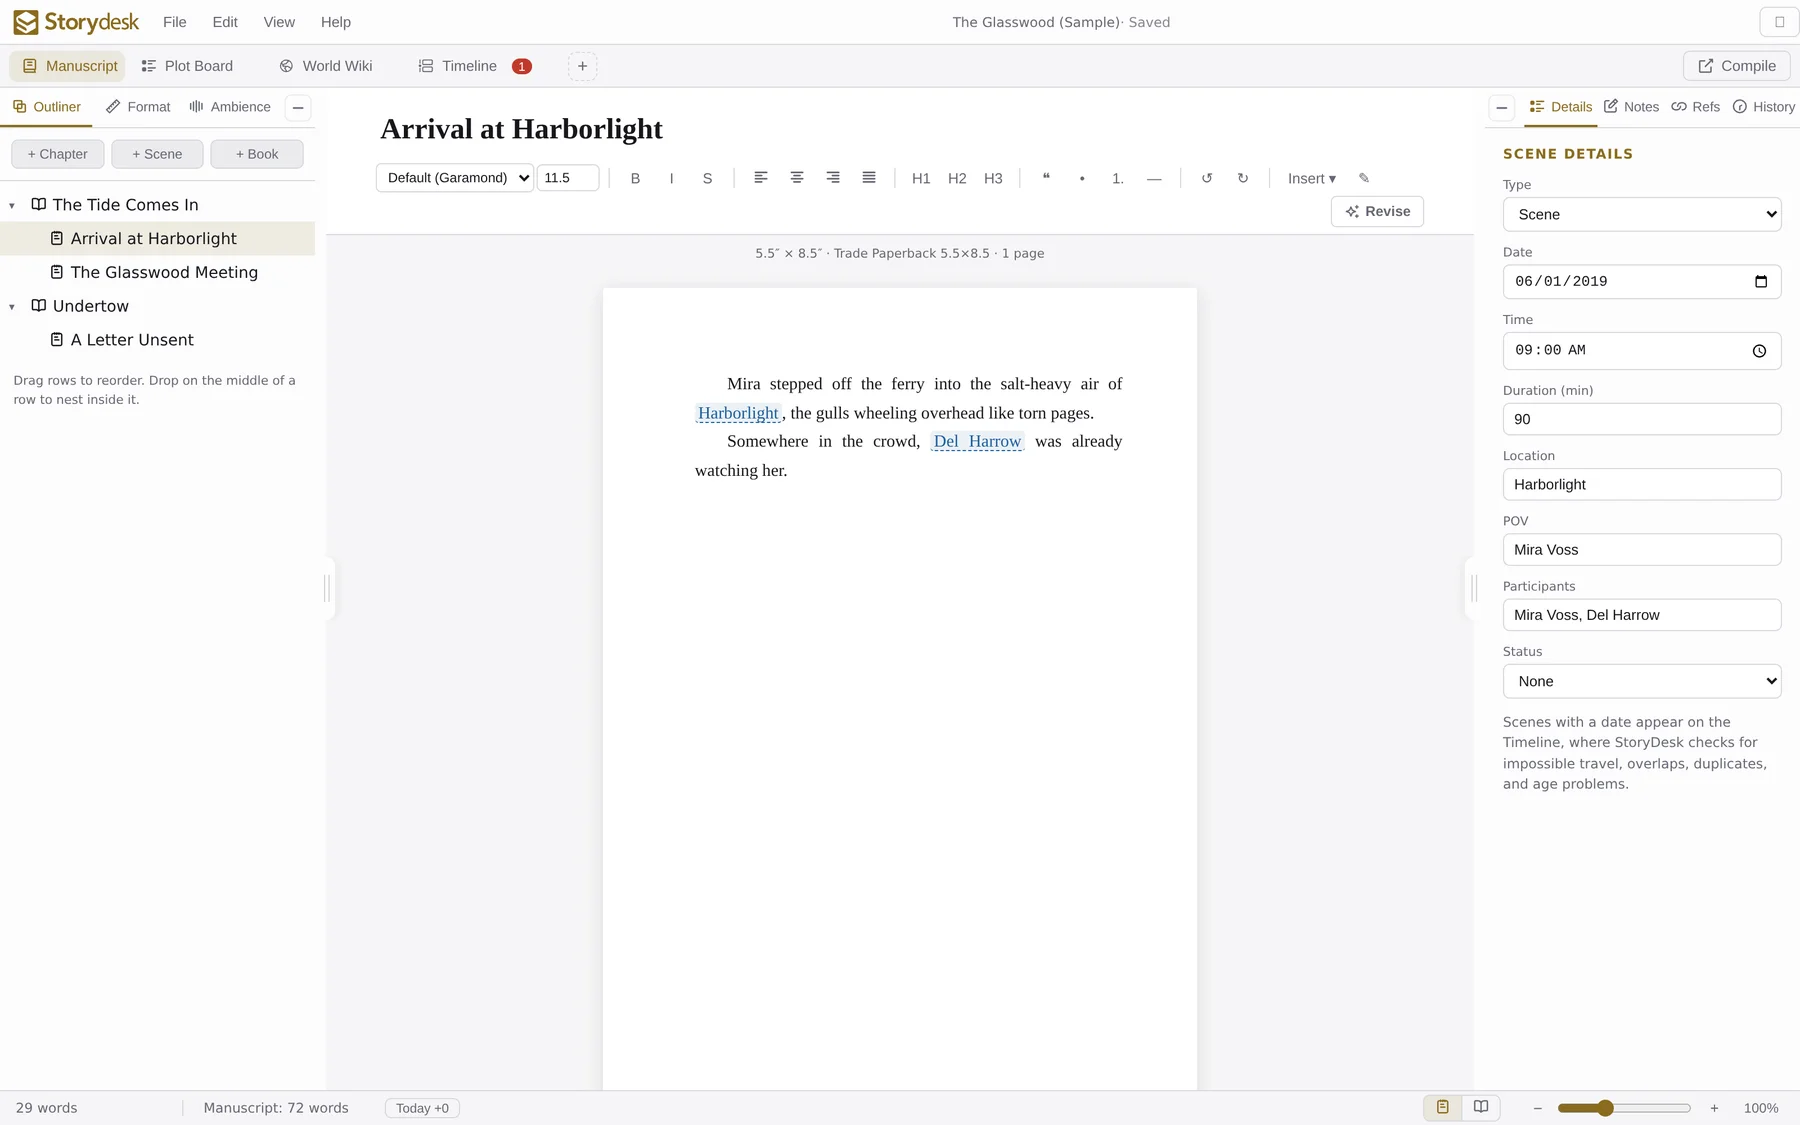Apply Heading 2 style
Viewport: 1800px width, 1125px height.
click(x=957, y=178)
